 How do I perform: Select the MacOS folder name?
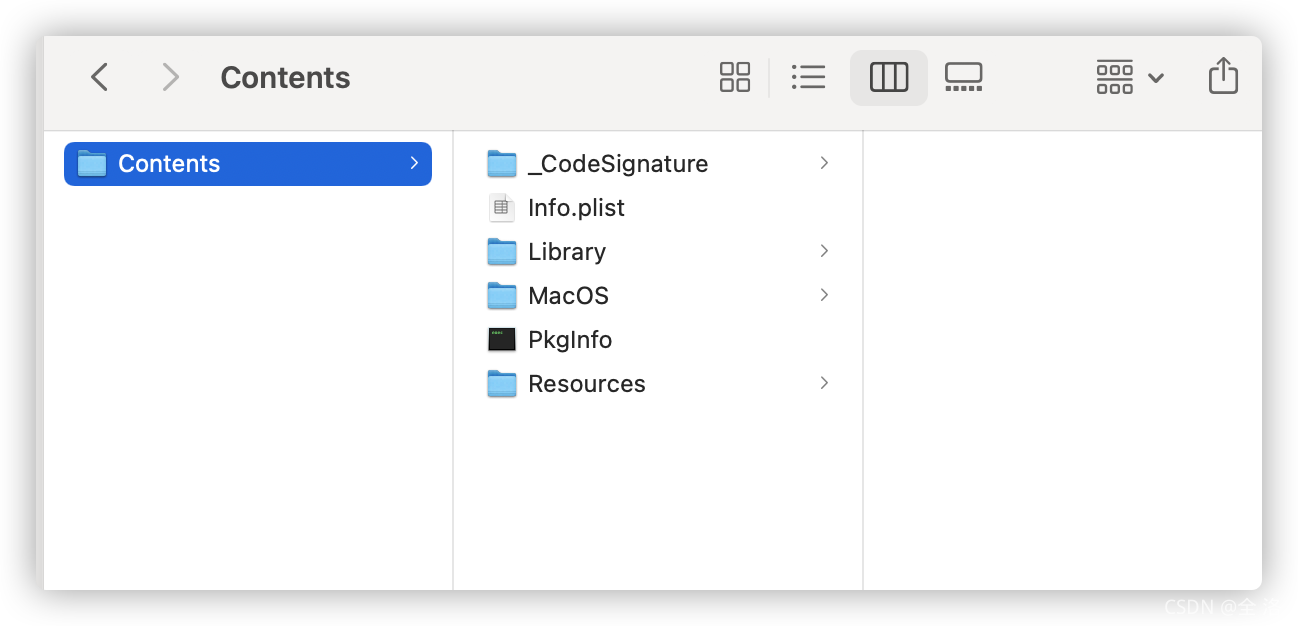point(568,296)
